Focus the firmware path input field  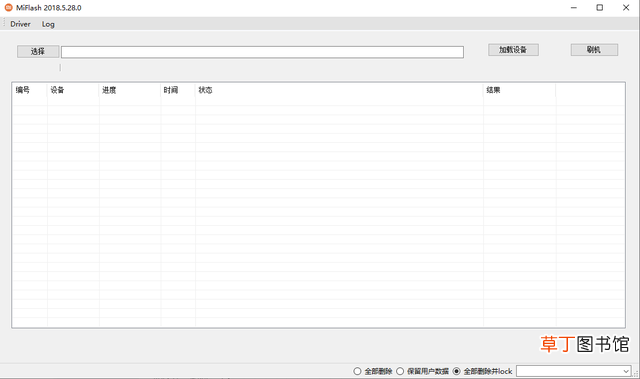[x=262, y=52]
